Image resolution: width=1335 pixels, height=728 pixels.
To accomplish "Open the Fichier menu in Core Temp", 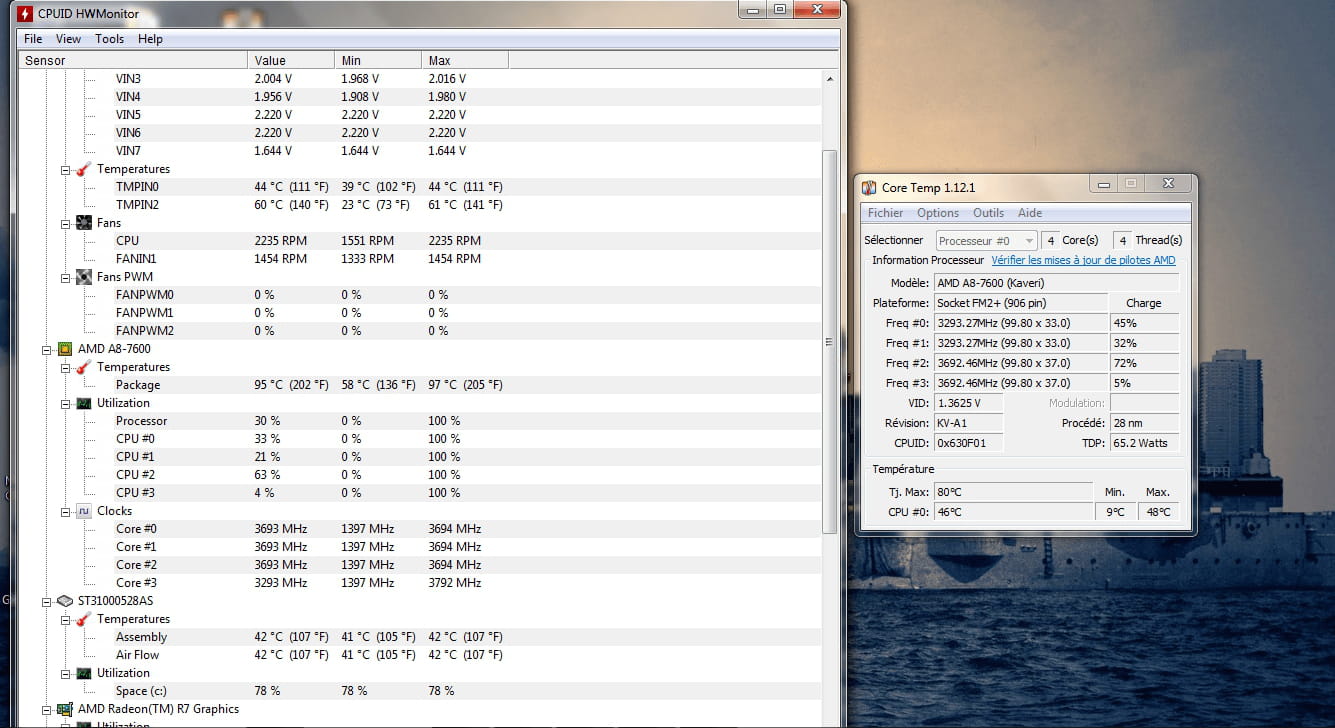I will pos(885,213).
